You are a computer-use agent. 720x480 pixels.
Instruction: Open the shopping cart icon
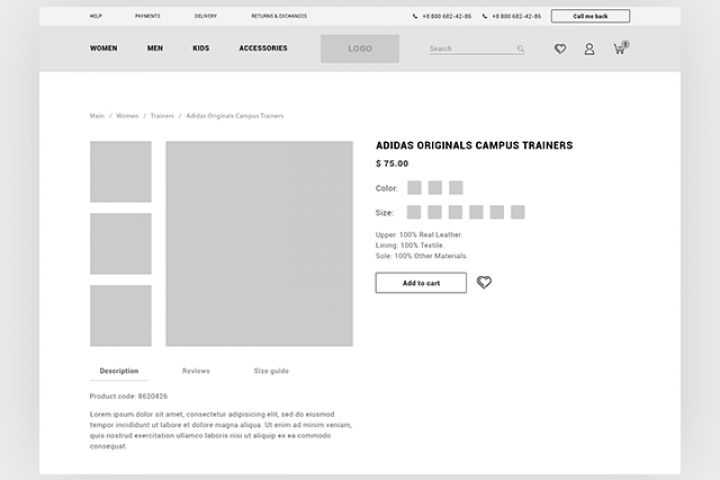tap(621, 48)
